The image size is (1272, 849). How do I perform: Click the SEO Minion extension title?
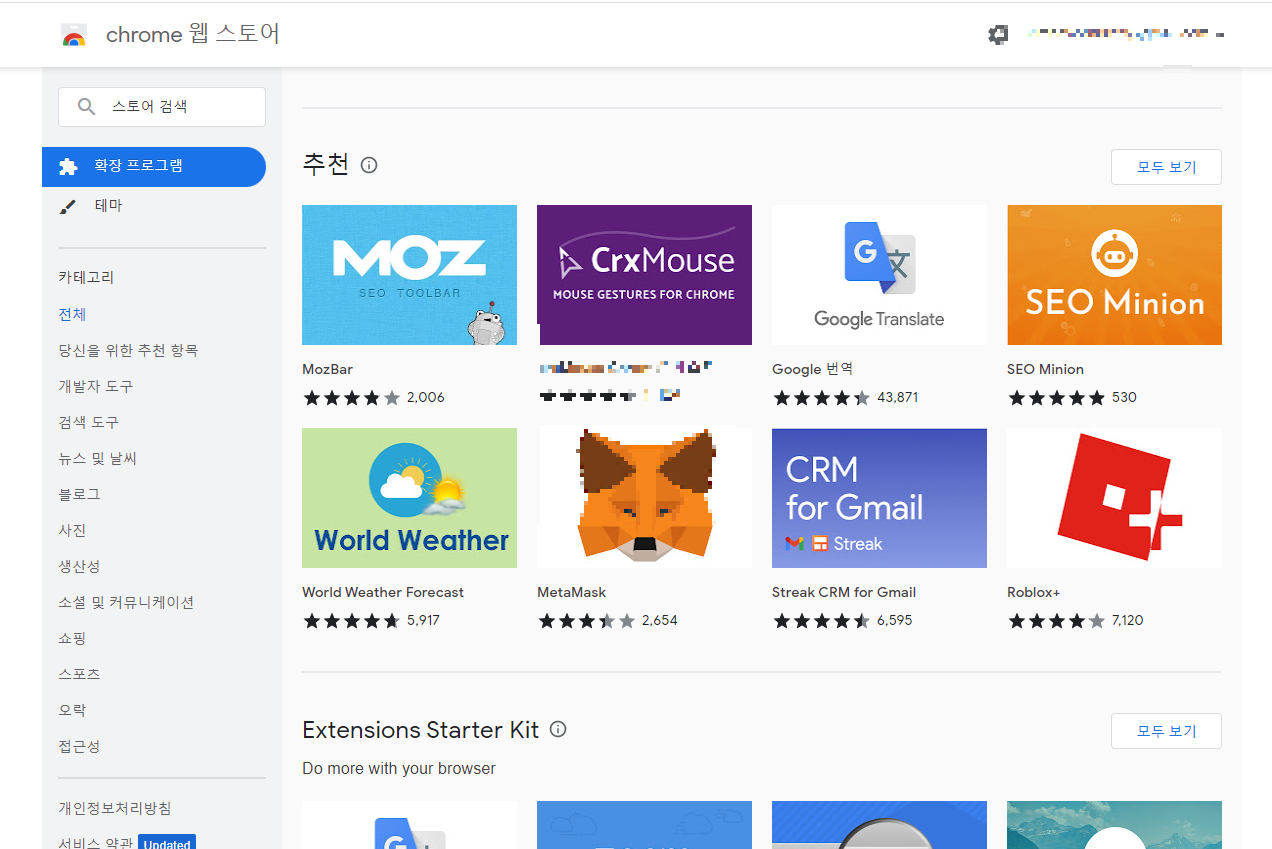click(x=1045, y=369)
